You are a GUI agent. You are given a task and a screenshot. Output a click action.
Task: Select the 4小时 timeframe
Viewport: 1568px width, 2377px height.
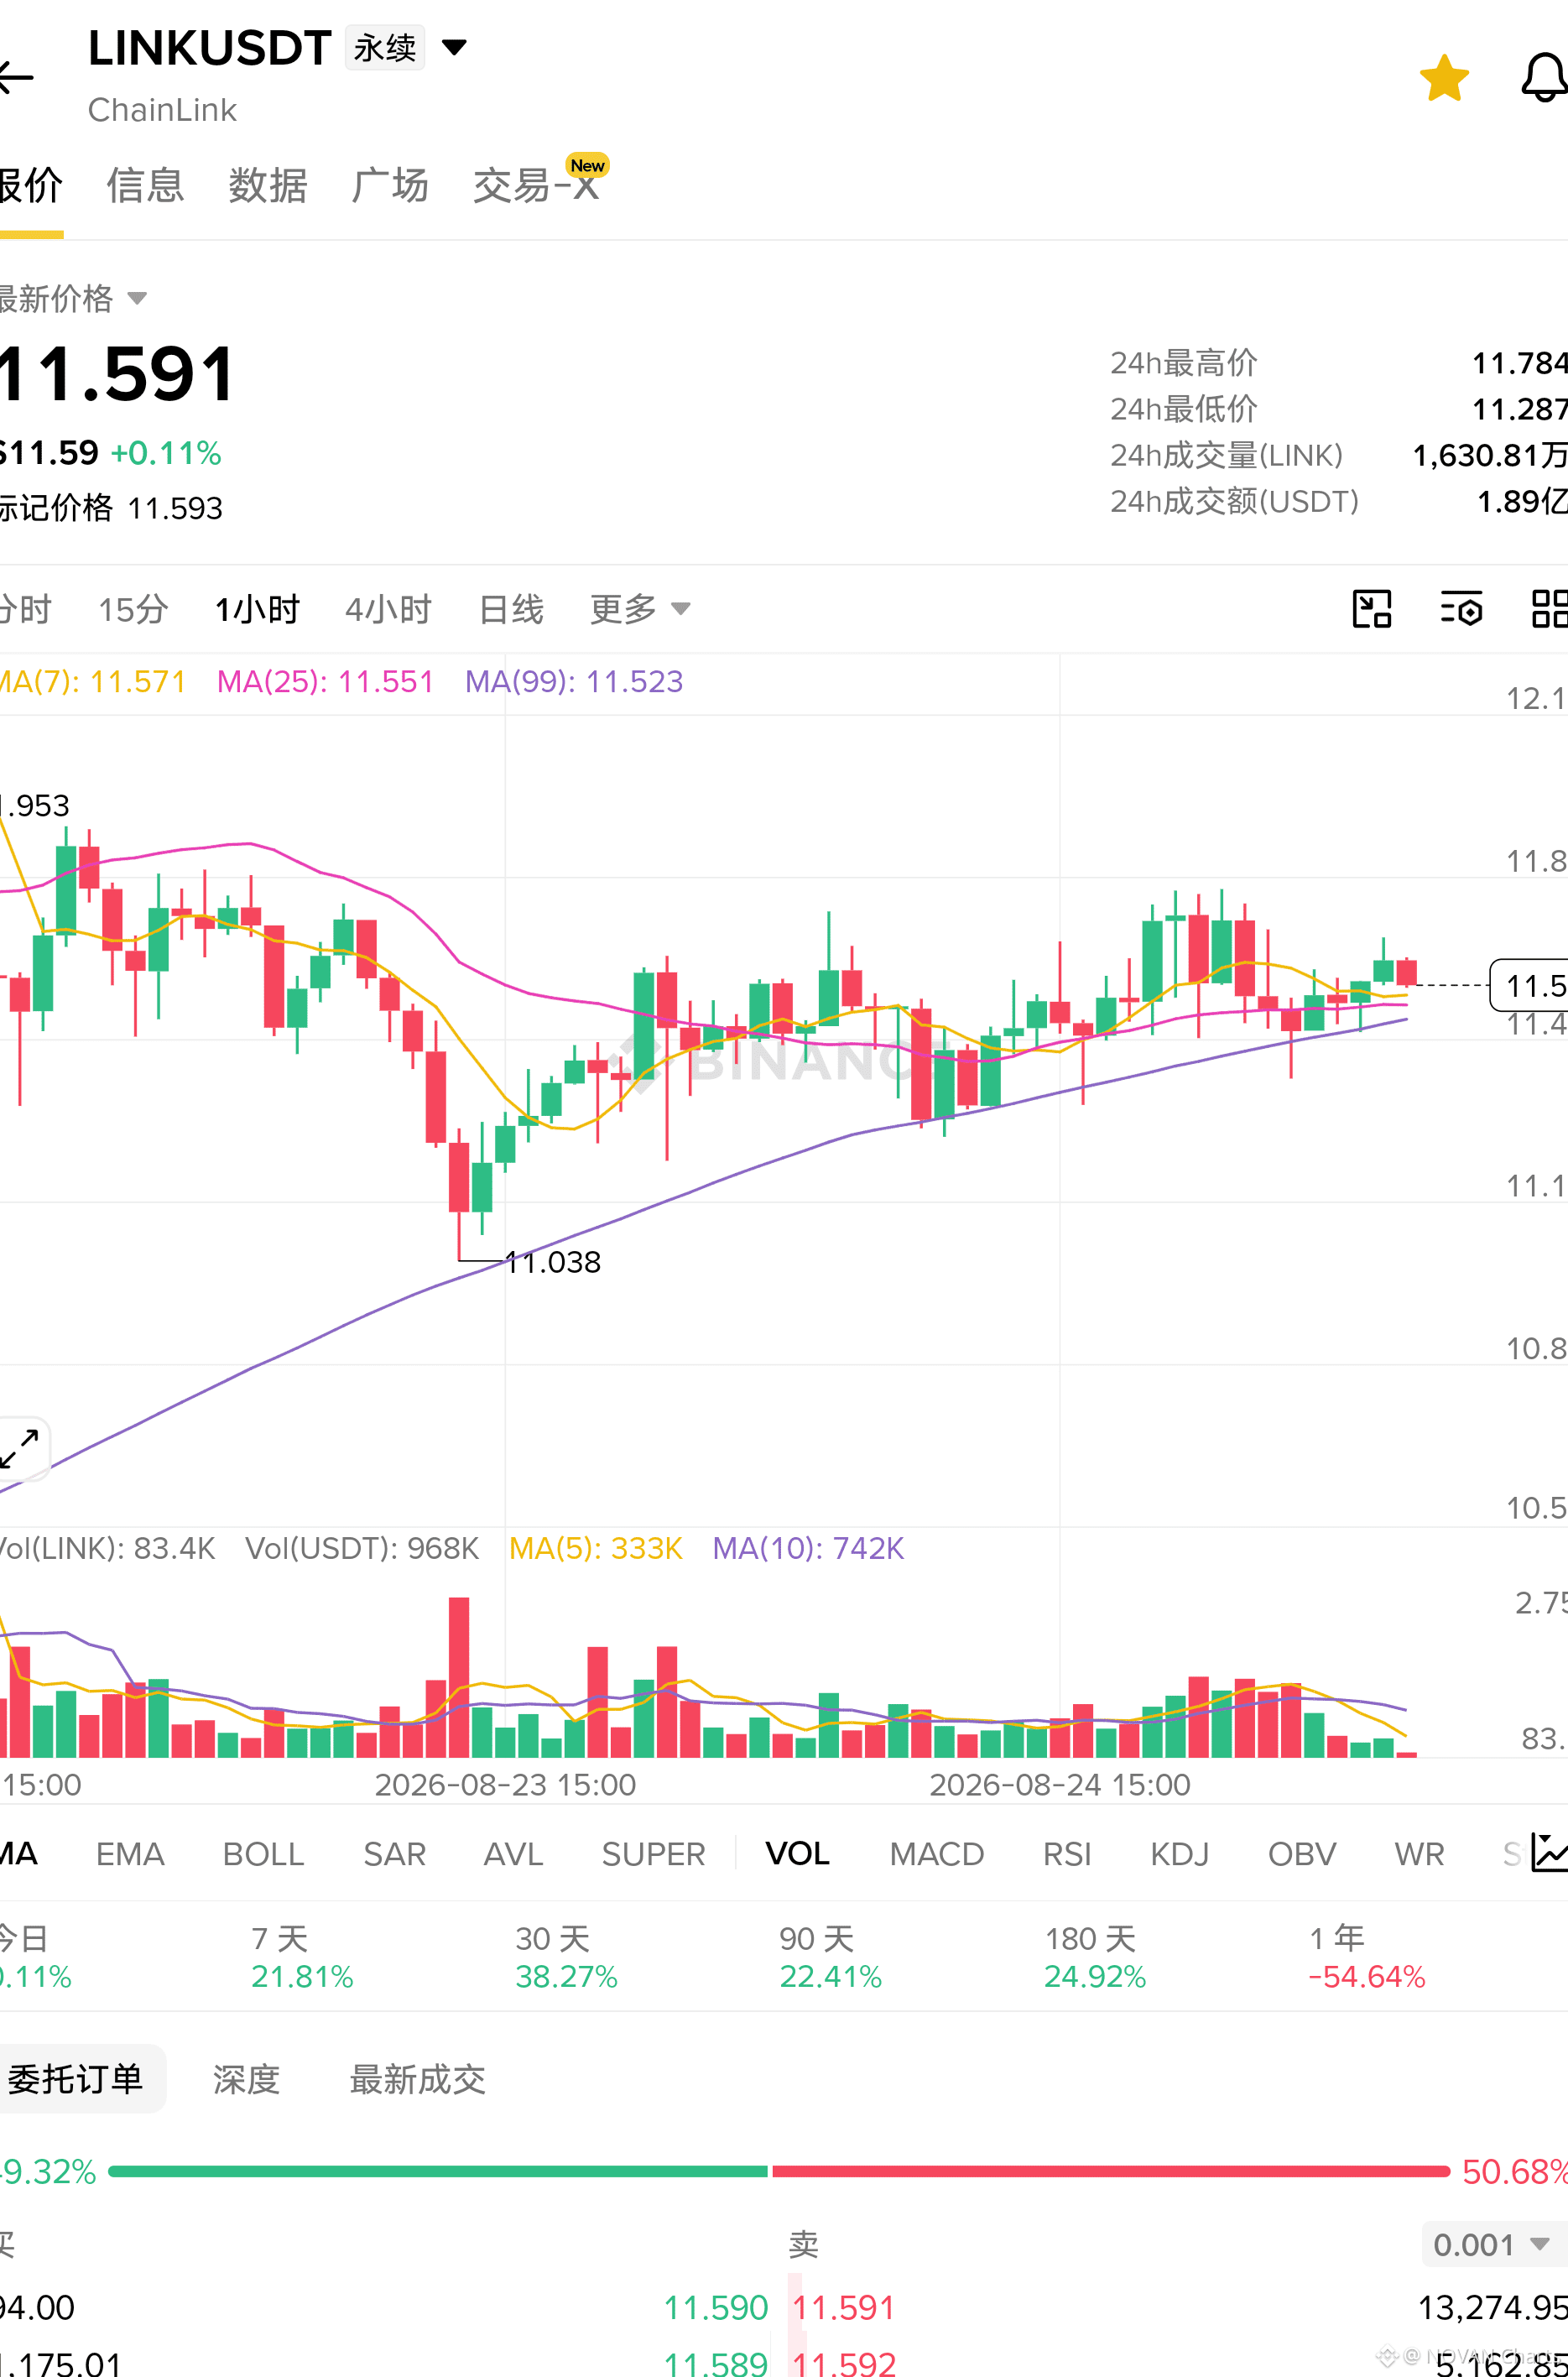pos(388,609)
